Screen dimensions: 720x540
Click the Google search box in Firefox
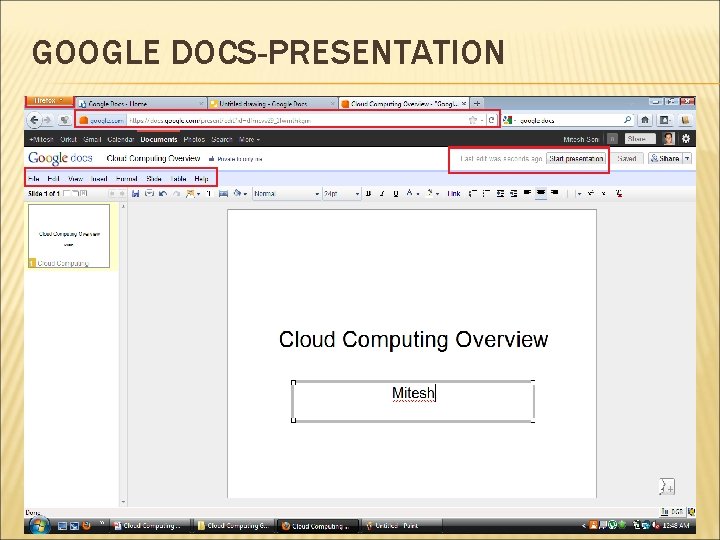point(568,120)
